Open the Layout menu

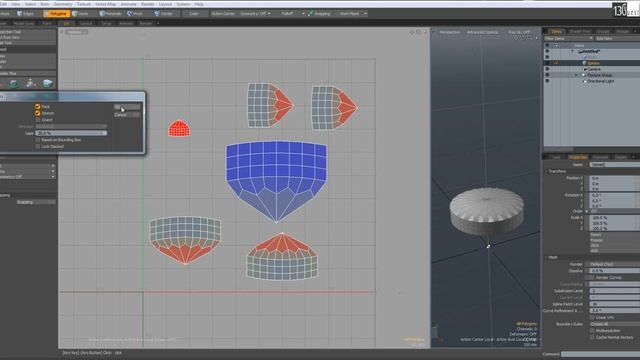click(165, 4)
